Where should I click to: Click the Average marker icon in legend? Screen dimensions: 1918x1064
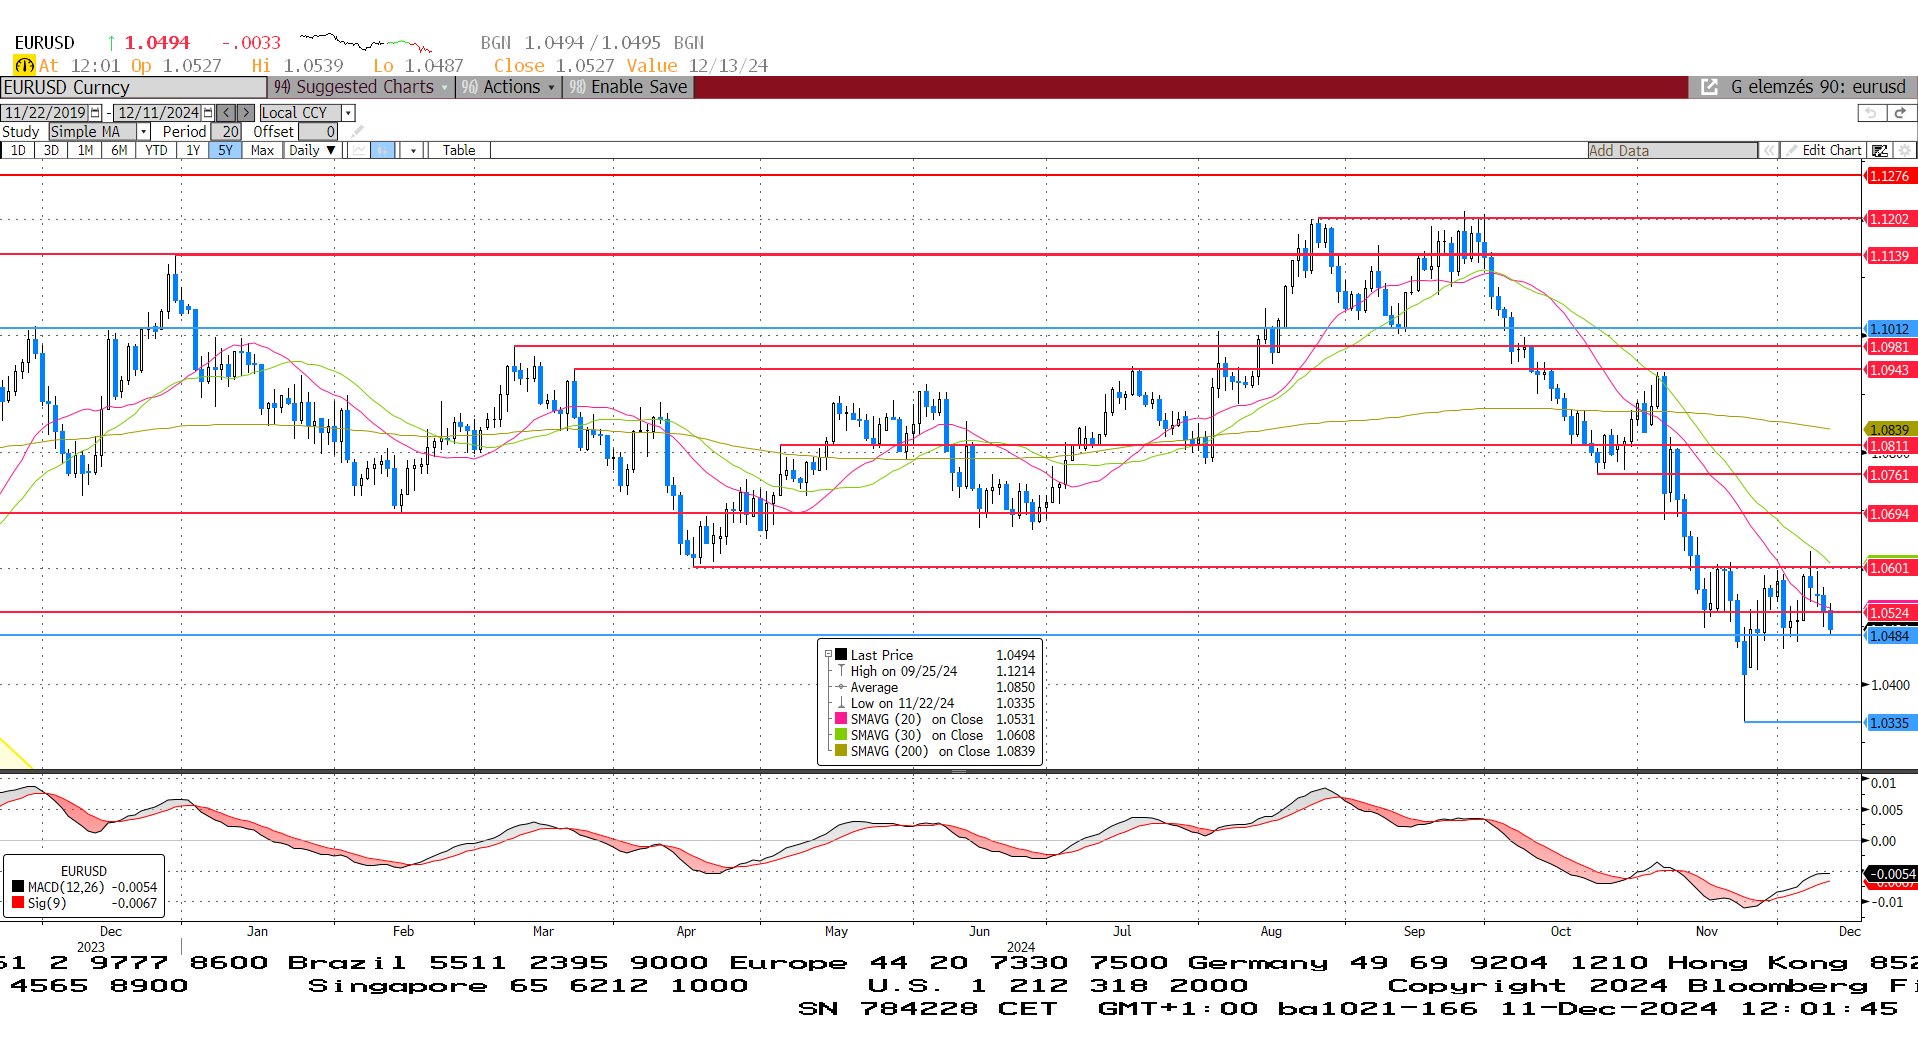click(841, 687)
